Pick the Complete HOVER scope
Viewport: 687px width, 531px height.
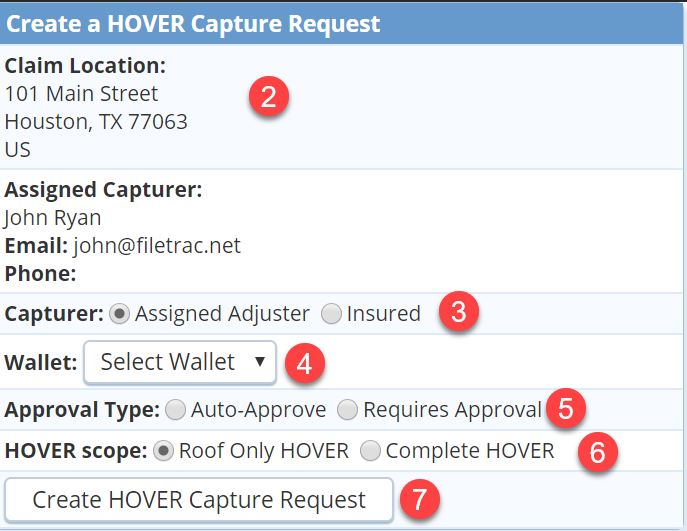pyautogui.click(x=370, y=451)
